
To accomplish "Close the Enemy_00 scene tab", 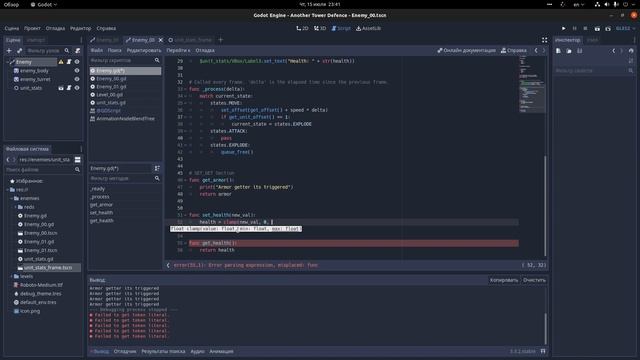I will pos(160,40).
